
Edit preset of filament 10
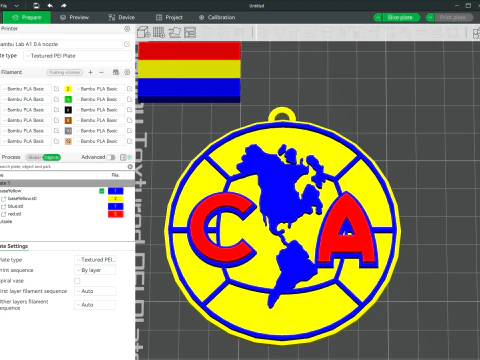[x=129, y=131]
